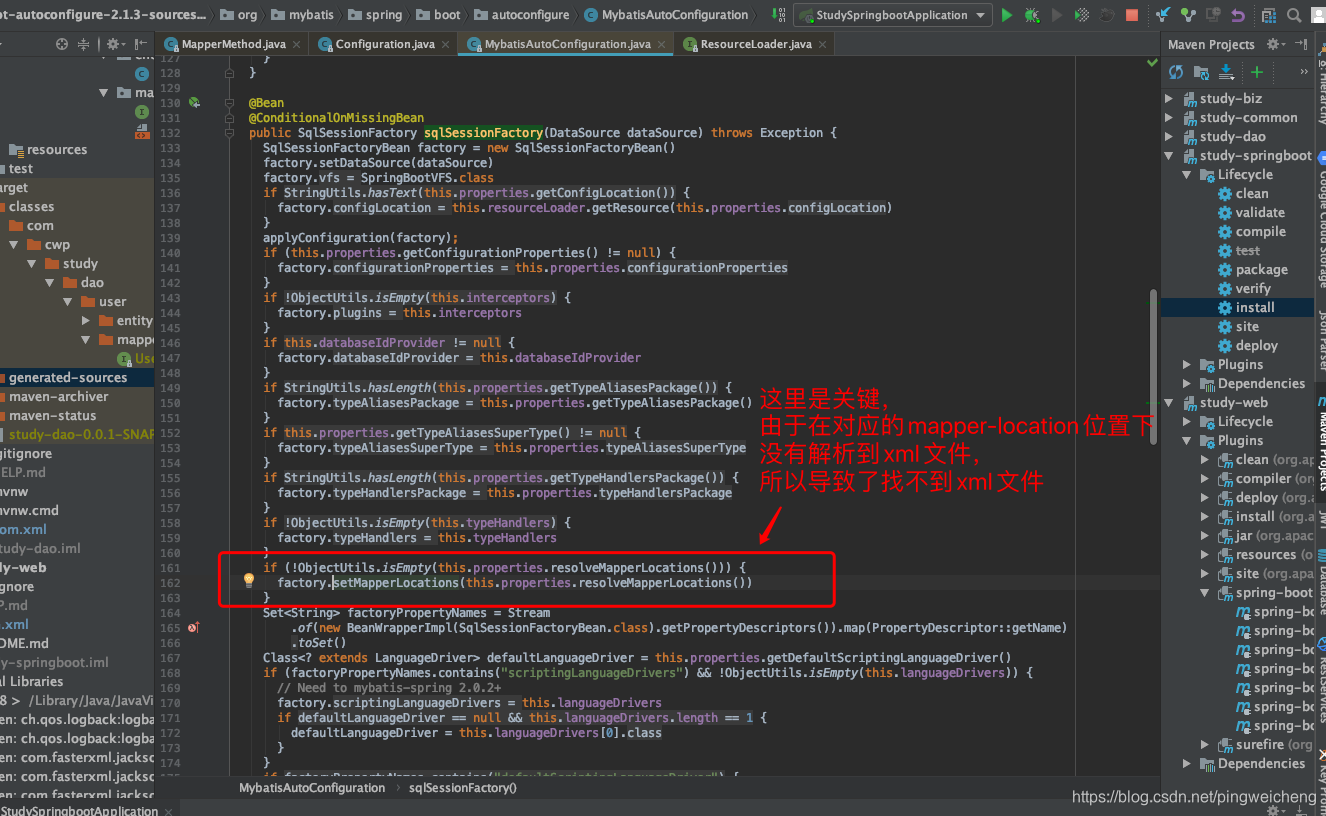Viewport: 1326px width, 816px height.
Task: Expand study-biz Maven module
Action: pyautogui.click(x=1170, y=98)
